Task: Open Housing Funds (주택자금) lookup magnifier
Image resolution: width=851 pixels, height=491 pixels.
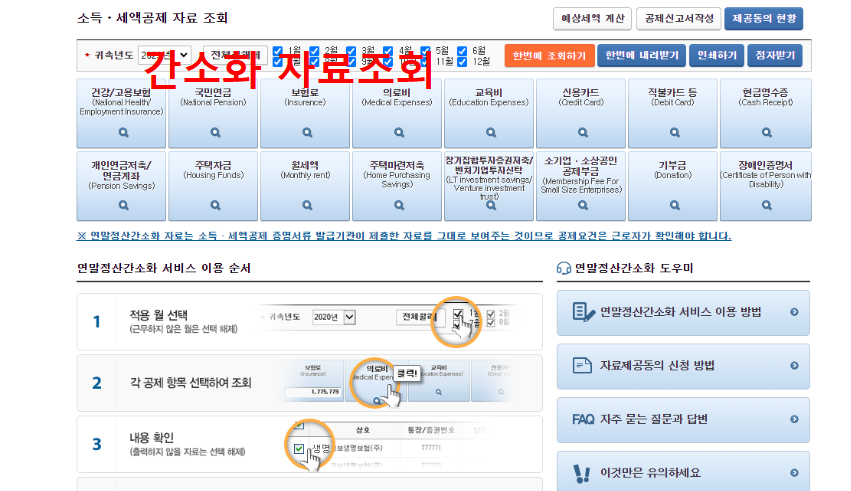Action: [215, 205]
